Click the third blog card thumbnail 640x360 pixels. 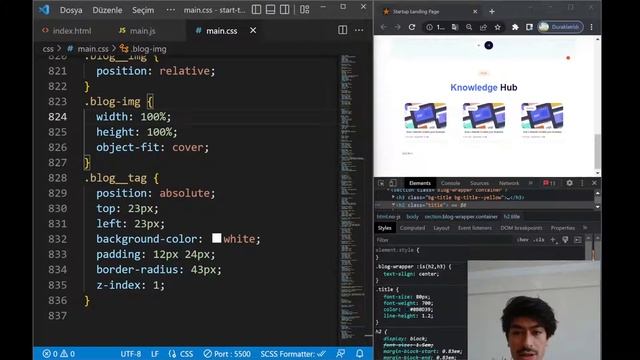[542, 116]
